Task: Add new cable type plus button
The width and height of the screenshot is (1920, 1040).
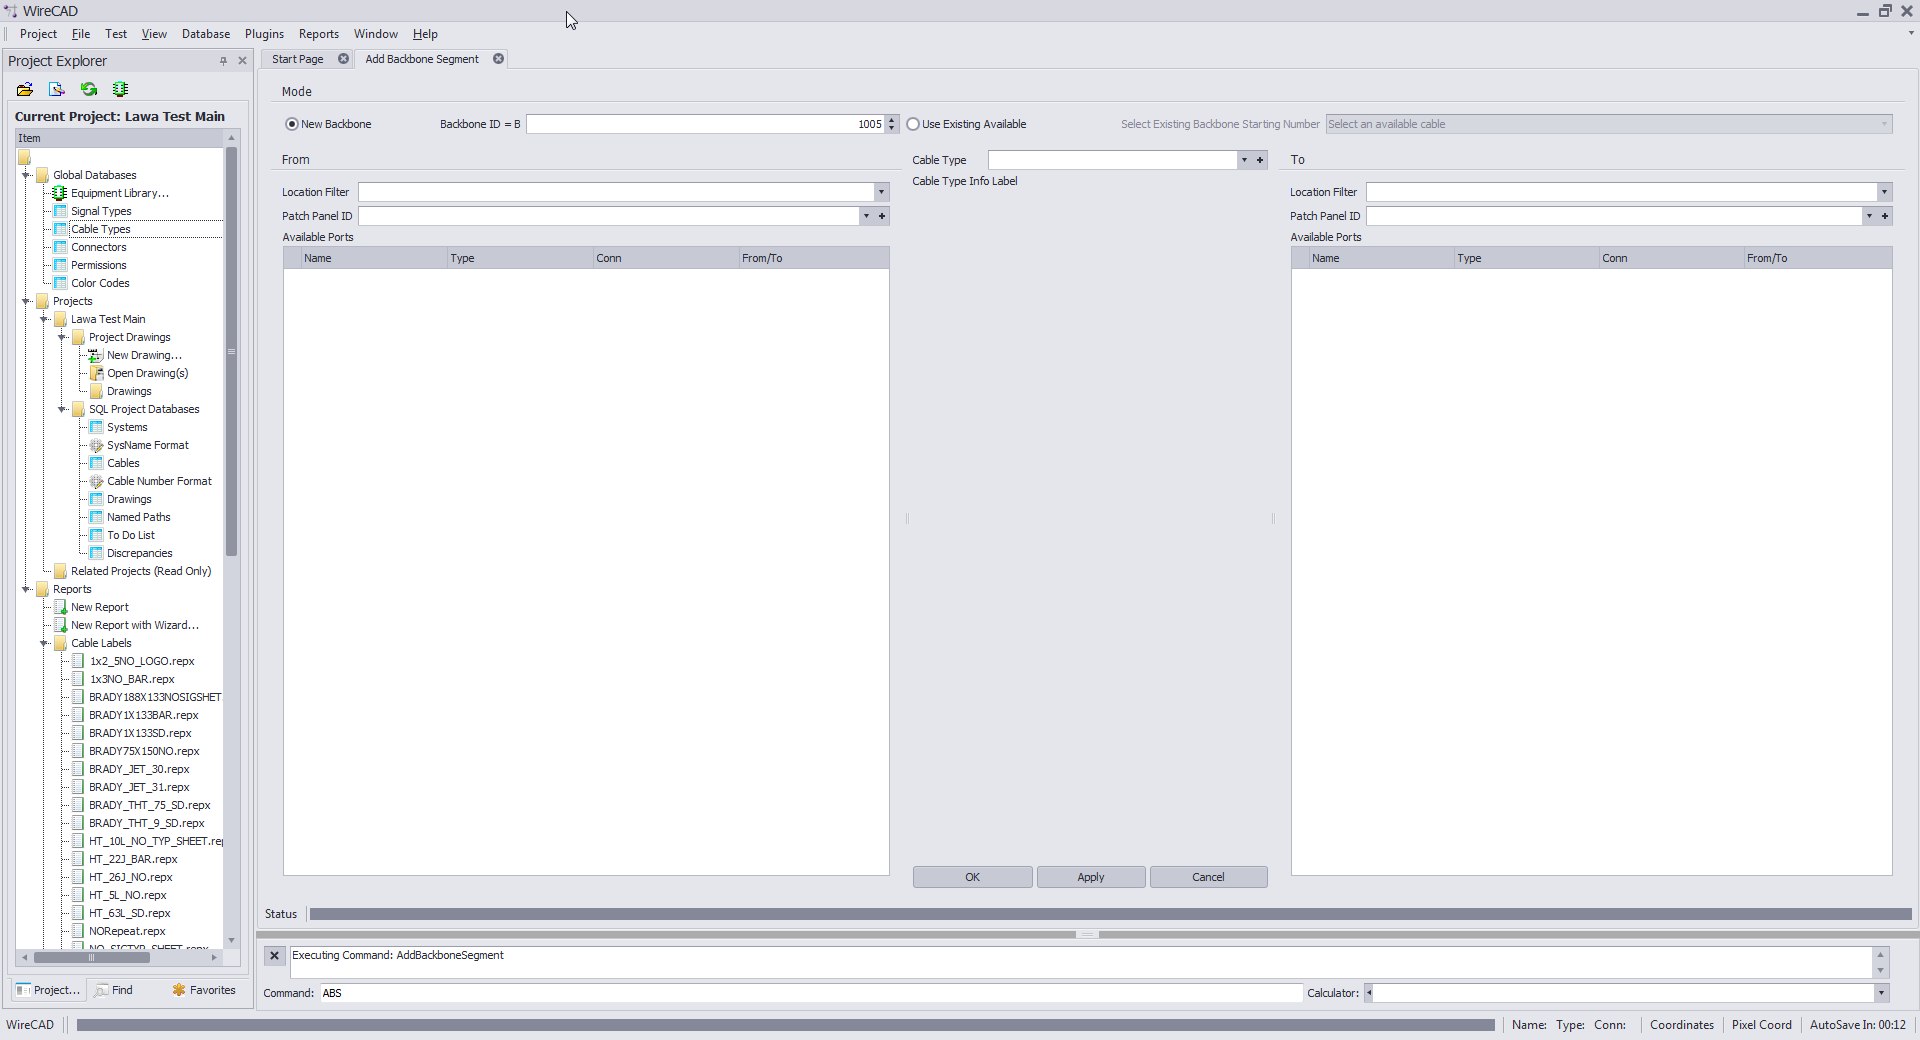Action: 1260,160
